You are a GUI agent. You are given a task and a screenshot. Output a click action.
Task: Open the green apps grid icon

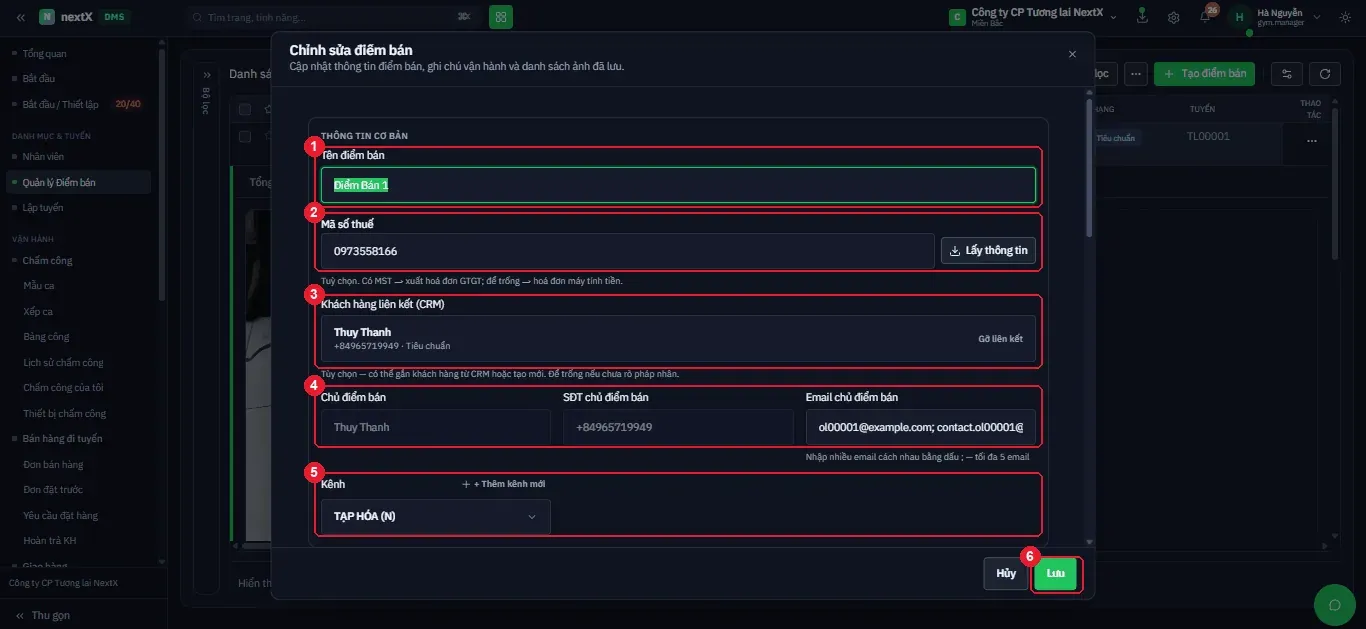click(500, 16)
